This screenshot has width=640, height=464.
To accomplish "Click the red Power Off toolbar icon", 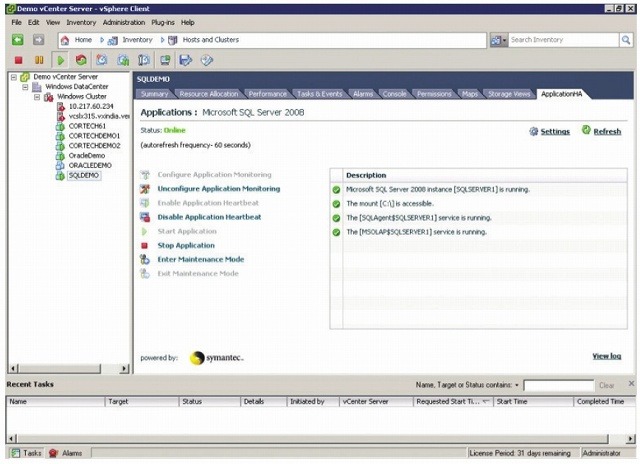I will pos(18,60).
